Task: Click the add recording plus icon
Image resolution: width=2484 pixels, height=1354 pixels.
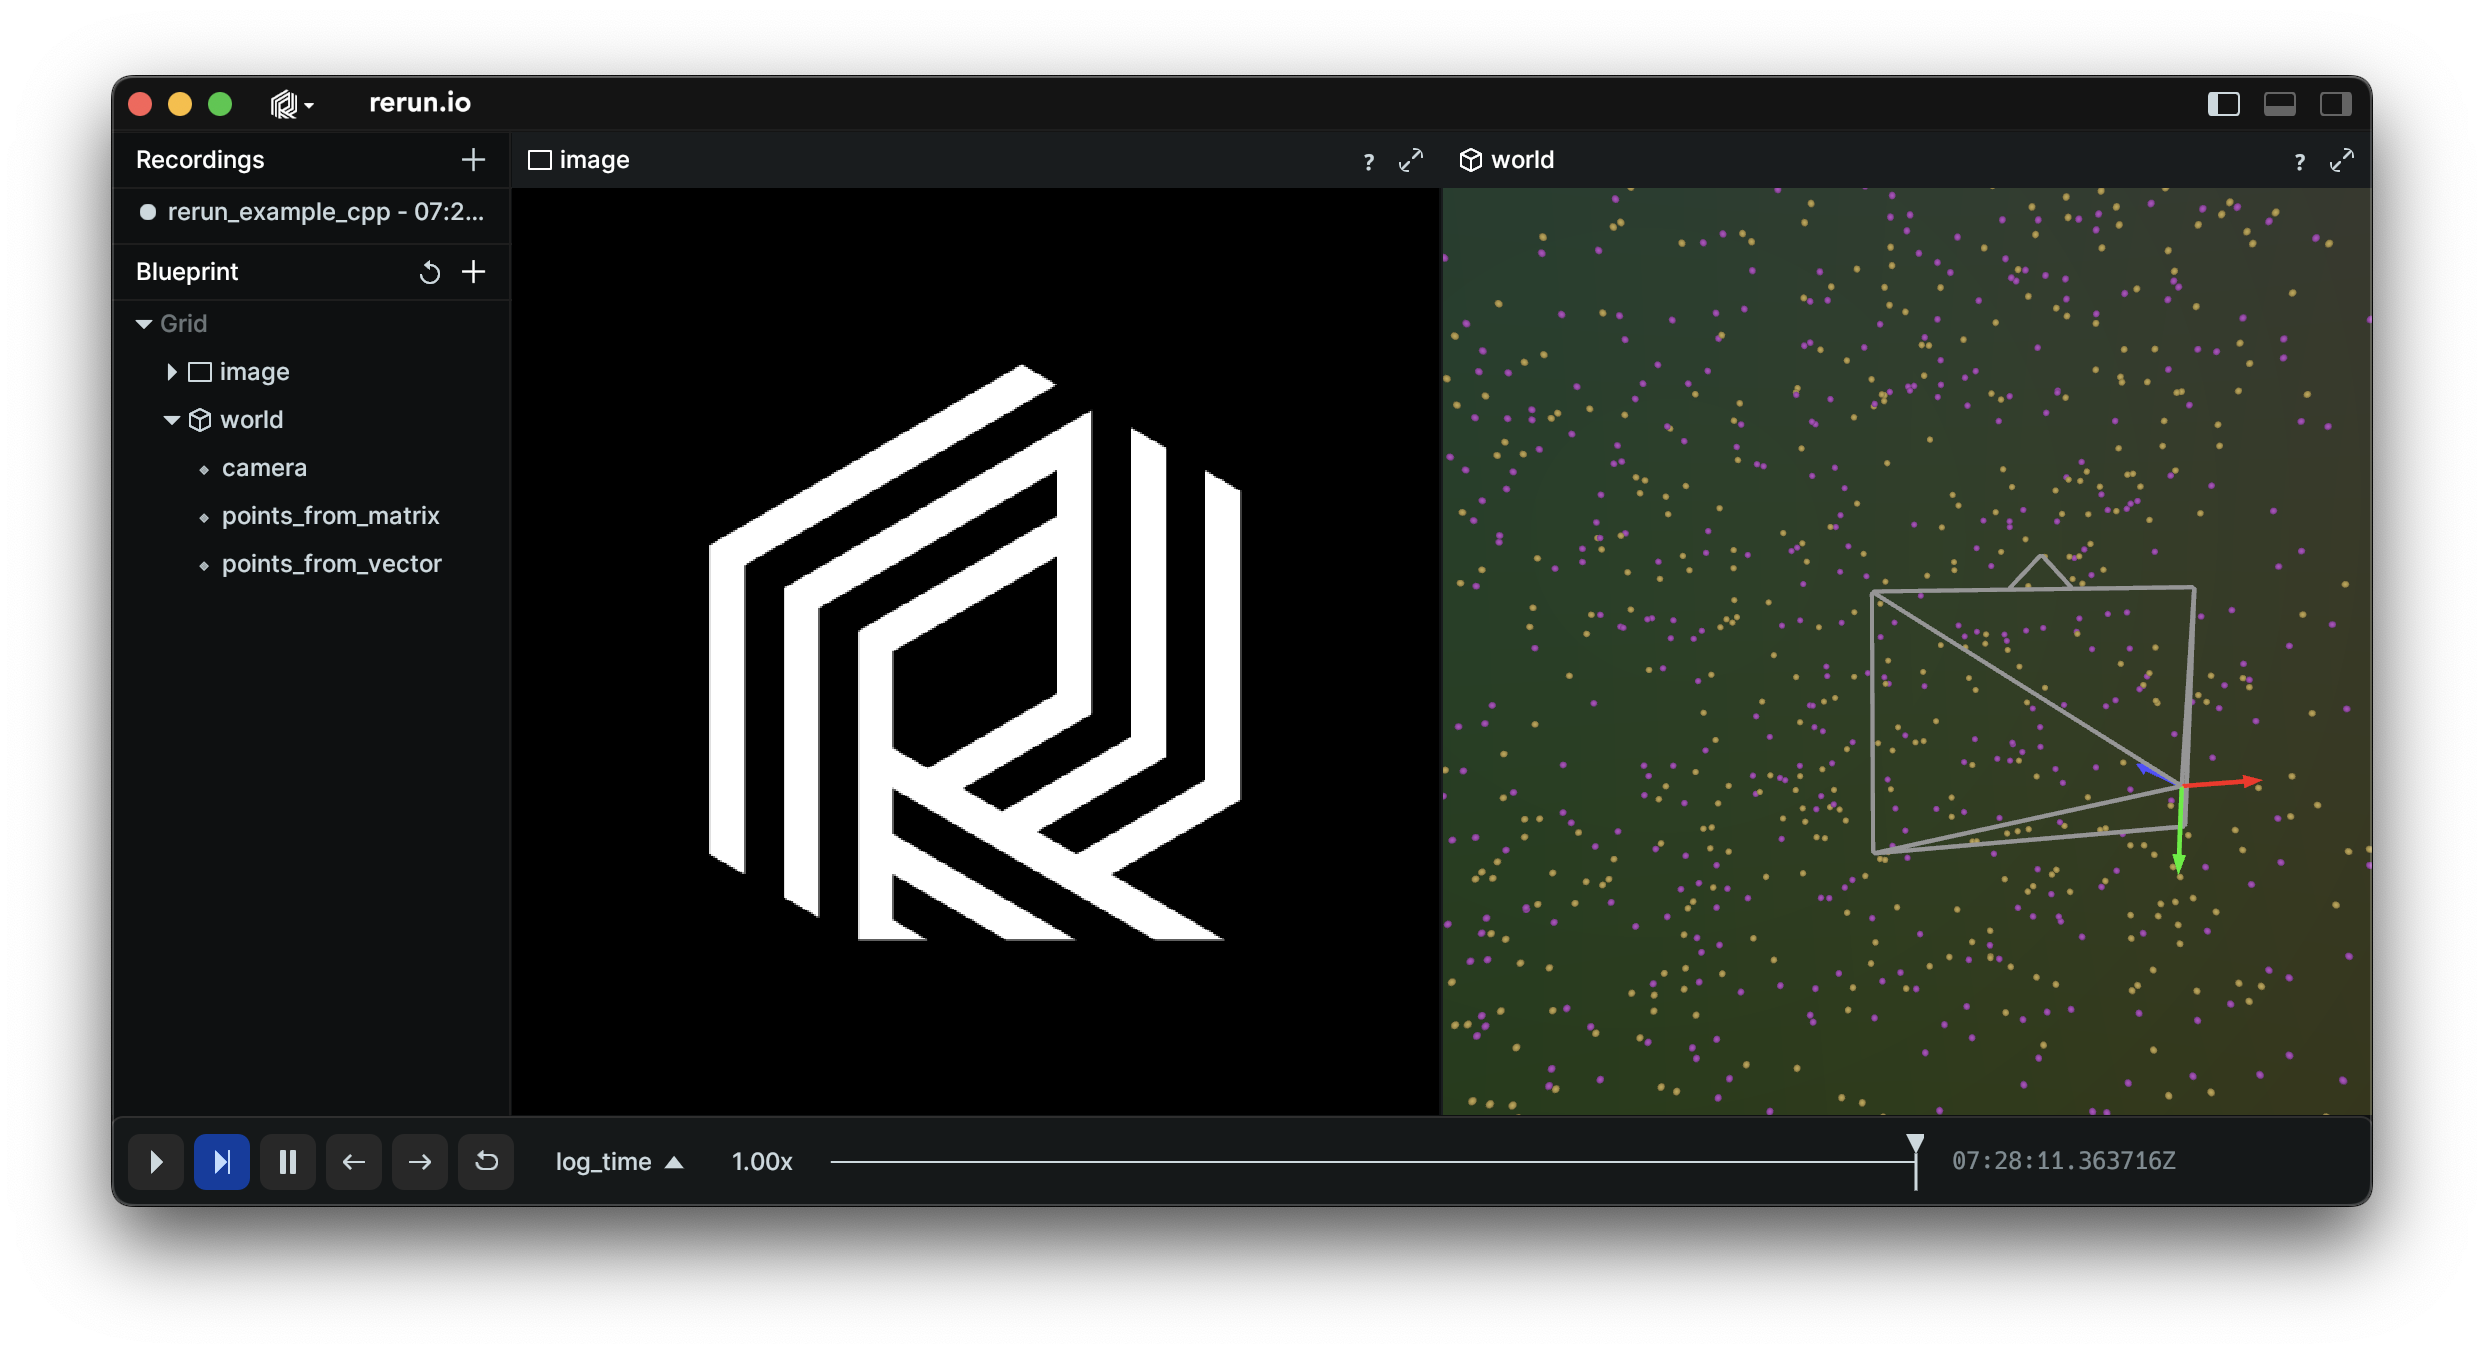Action: pyautogui.click(x=473, y=160)
